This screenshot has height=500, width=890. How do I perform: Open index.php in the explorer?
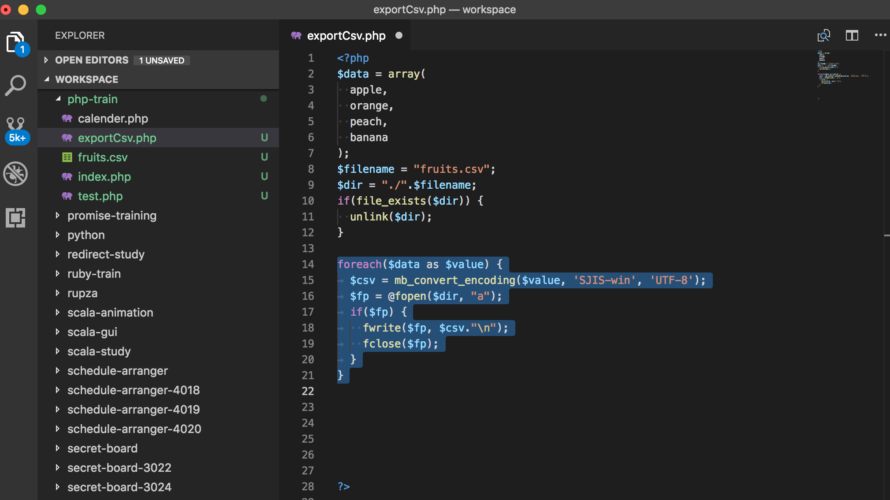click(158, 177)
